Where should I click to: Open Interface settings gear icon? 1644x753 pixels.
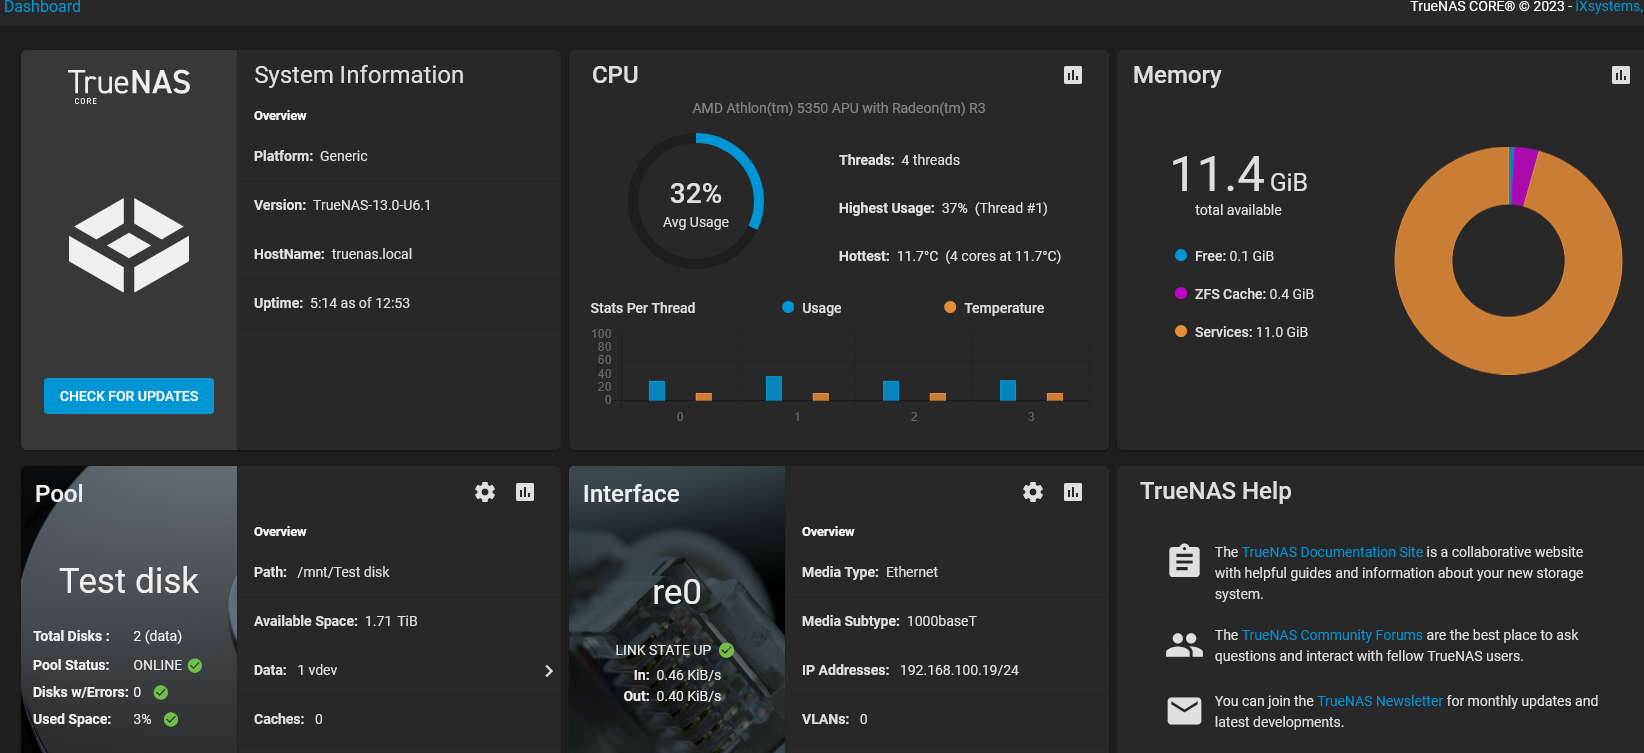coord(1033,492)
